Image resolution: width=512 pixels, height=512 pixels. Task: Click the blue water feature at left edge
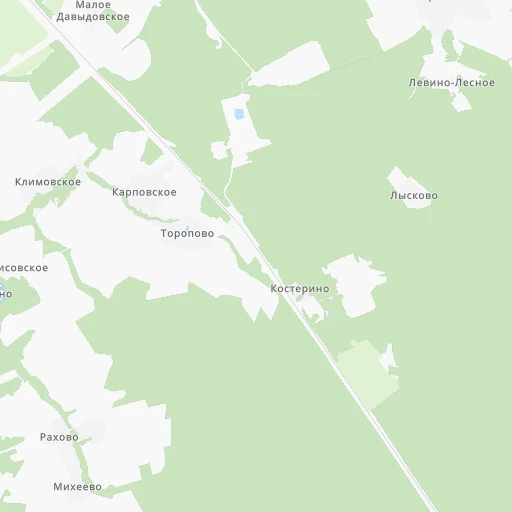click(x=2, y=293)
